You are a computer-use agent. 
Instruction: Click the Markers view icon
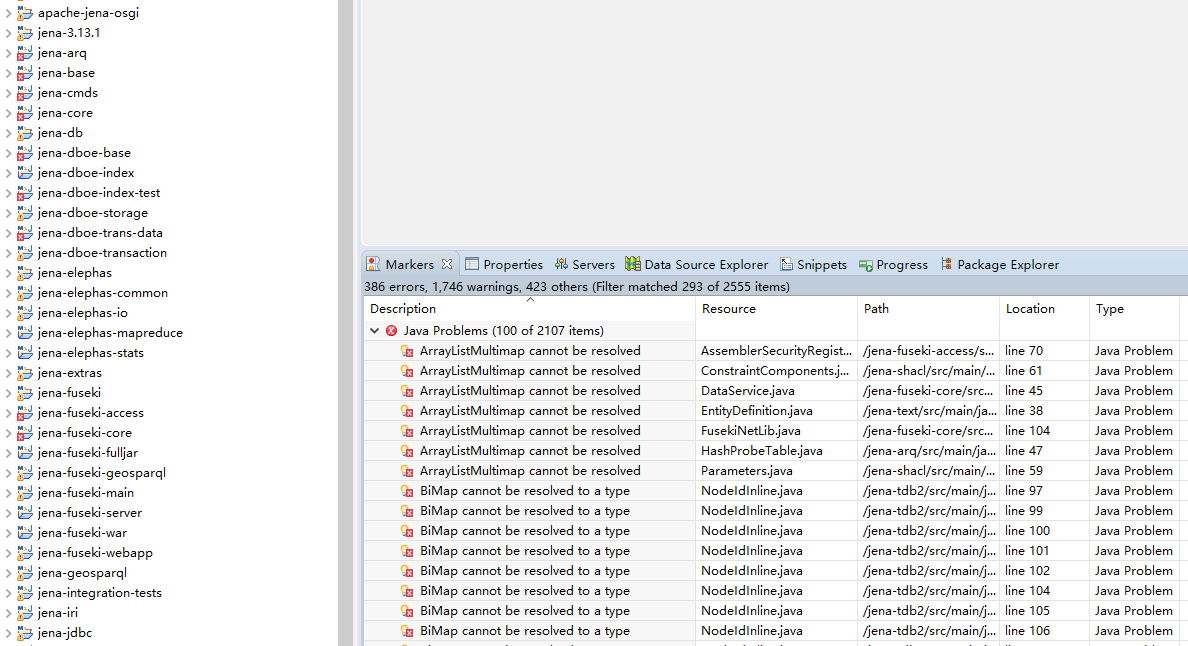[373, 264]
